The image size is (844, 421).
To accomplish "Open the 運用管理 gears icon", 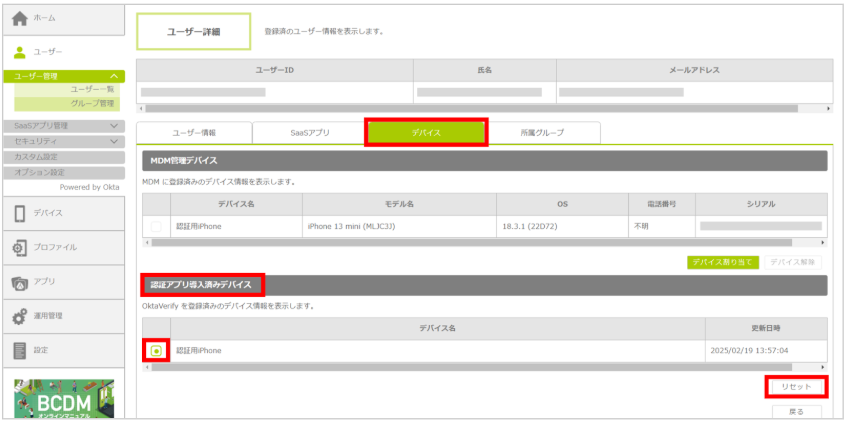I will click(x=20, y=316).
